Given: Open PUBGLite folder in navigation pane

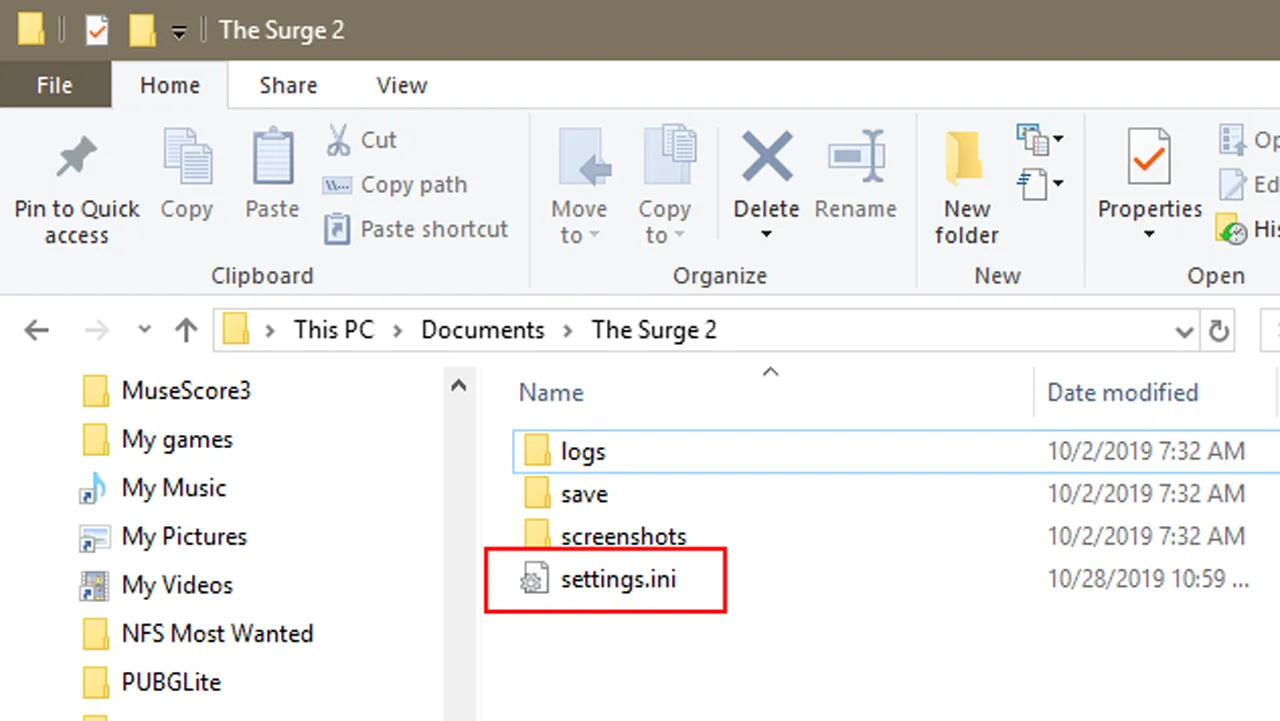Looking at the screenshot, I should [x=171, y=682].
